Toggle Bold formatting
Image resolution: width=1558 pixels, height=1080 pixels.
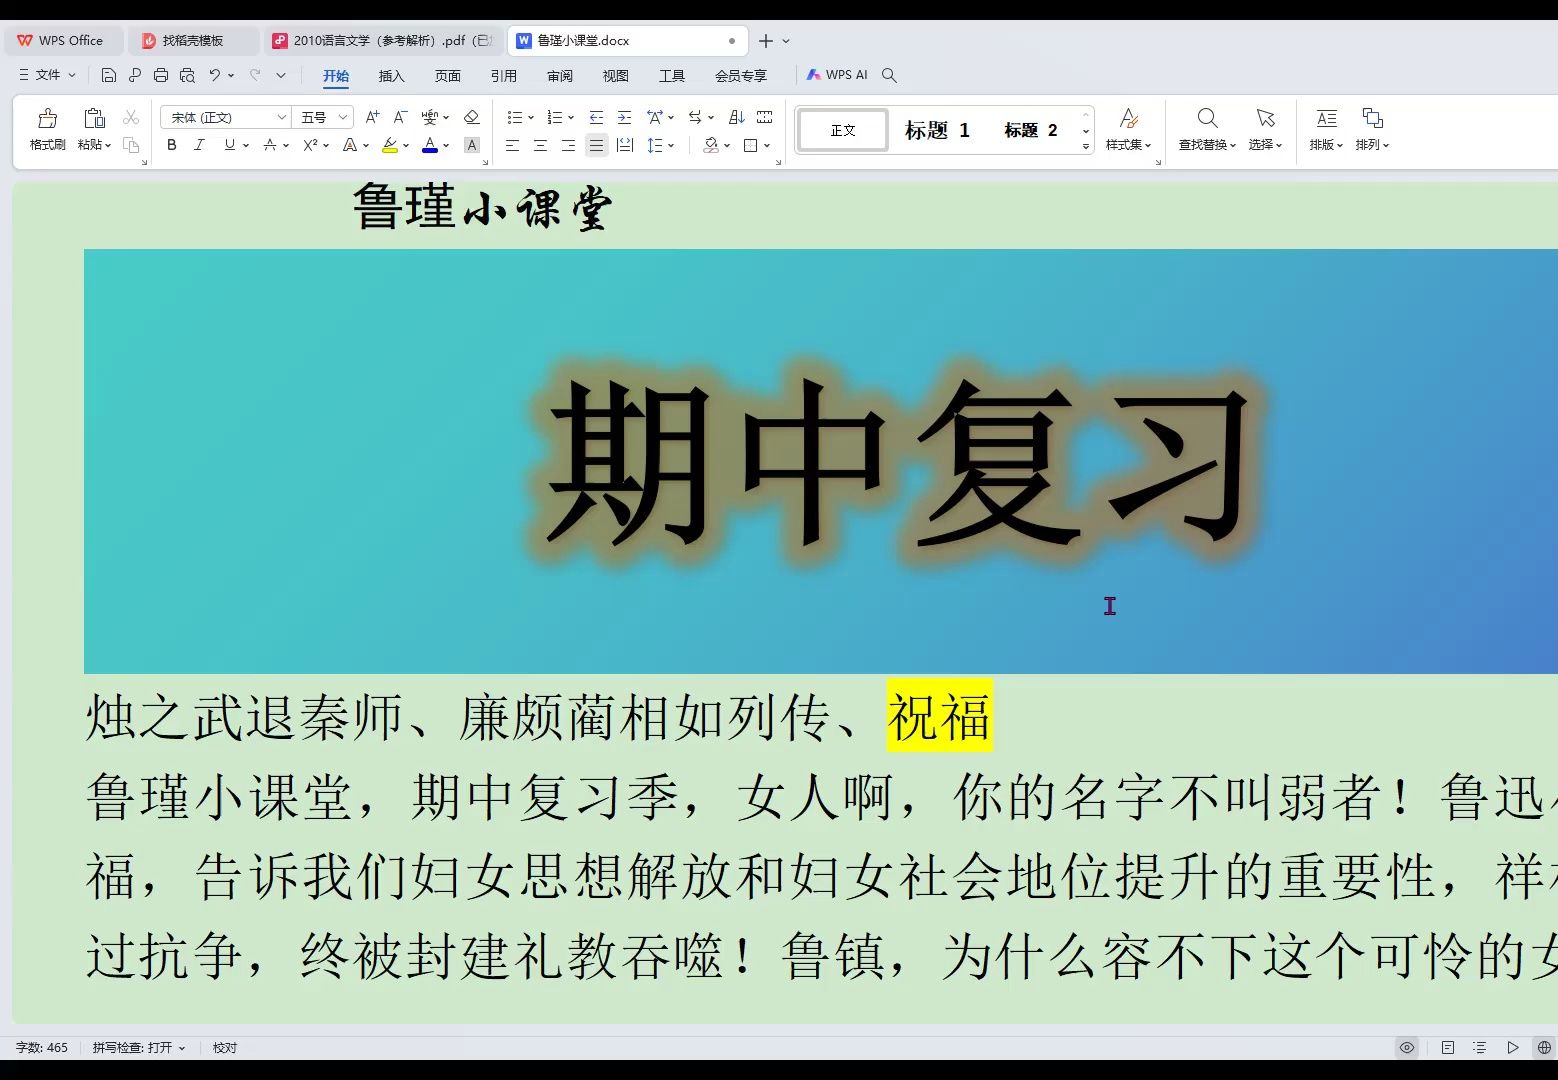pyautogui.click(x=172, y=145)
